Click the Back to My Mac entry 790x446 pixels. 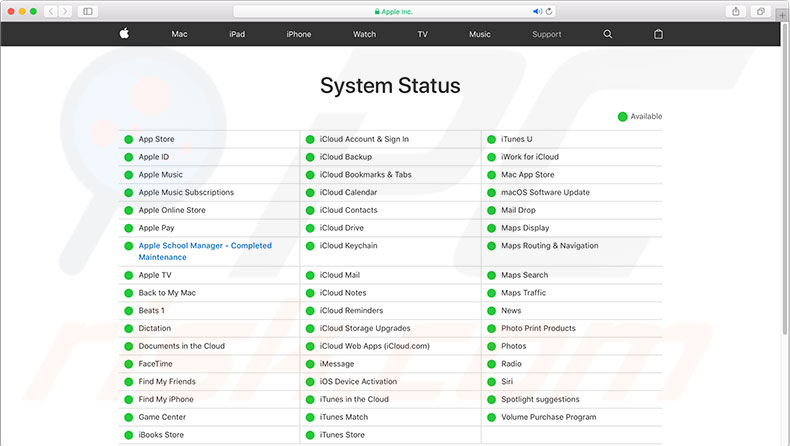click(x=167, y=293)
